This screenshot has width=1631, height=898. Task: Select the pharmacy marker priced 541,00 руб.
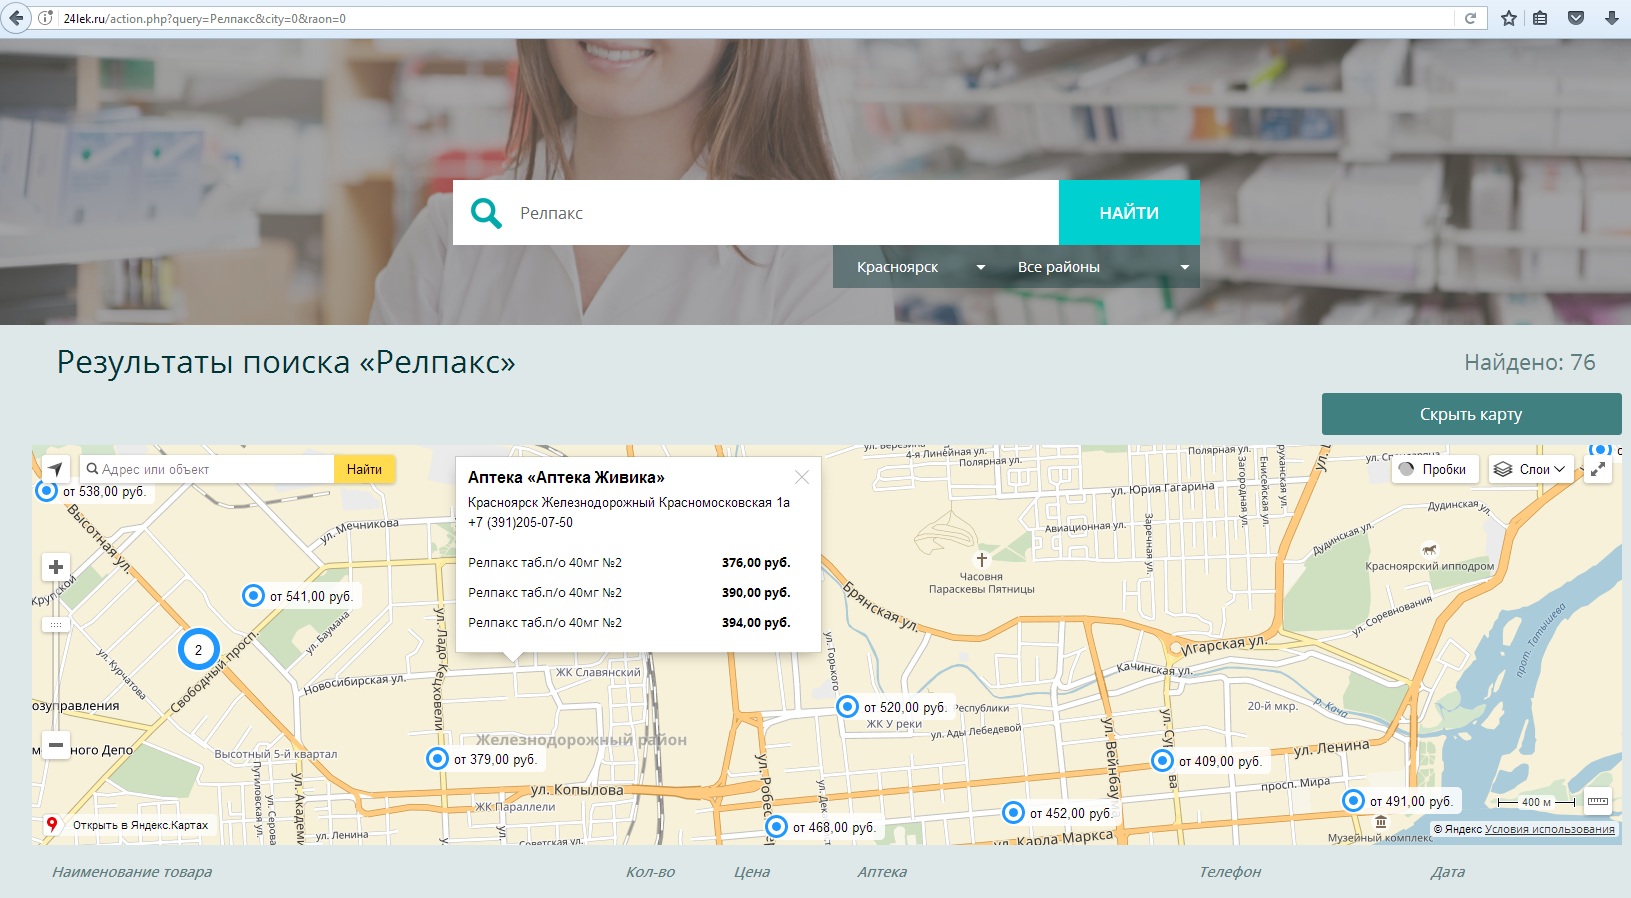[x=254, y=596]
